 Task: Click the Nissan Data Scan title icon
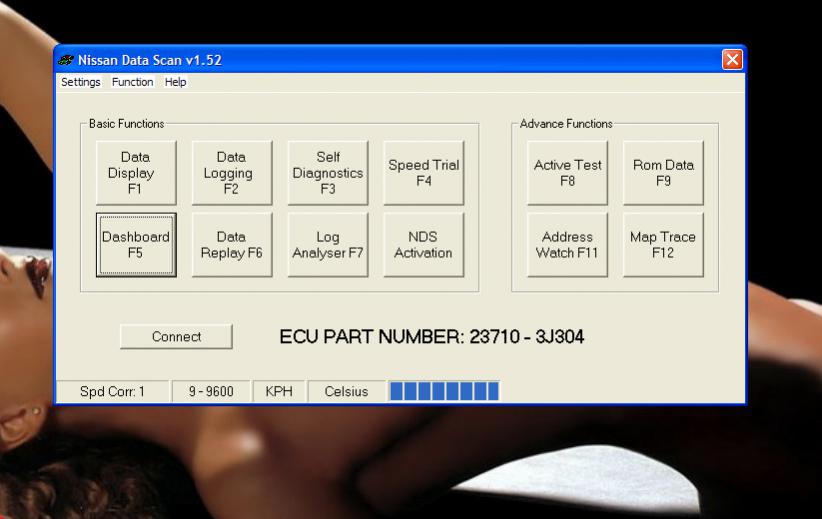click(66, 60)
